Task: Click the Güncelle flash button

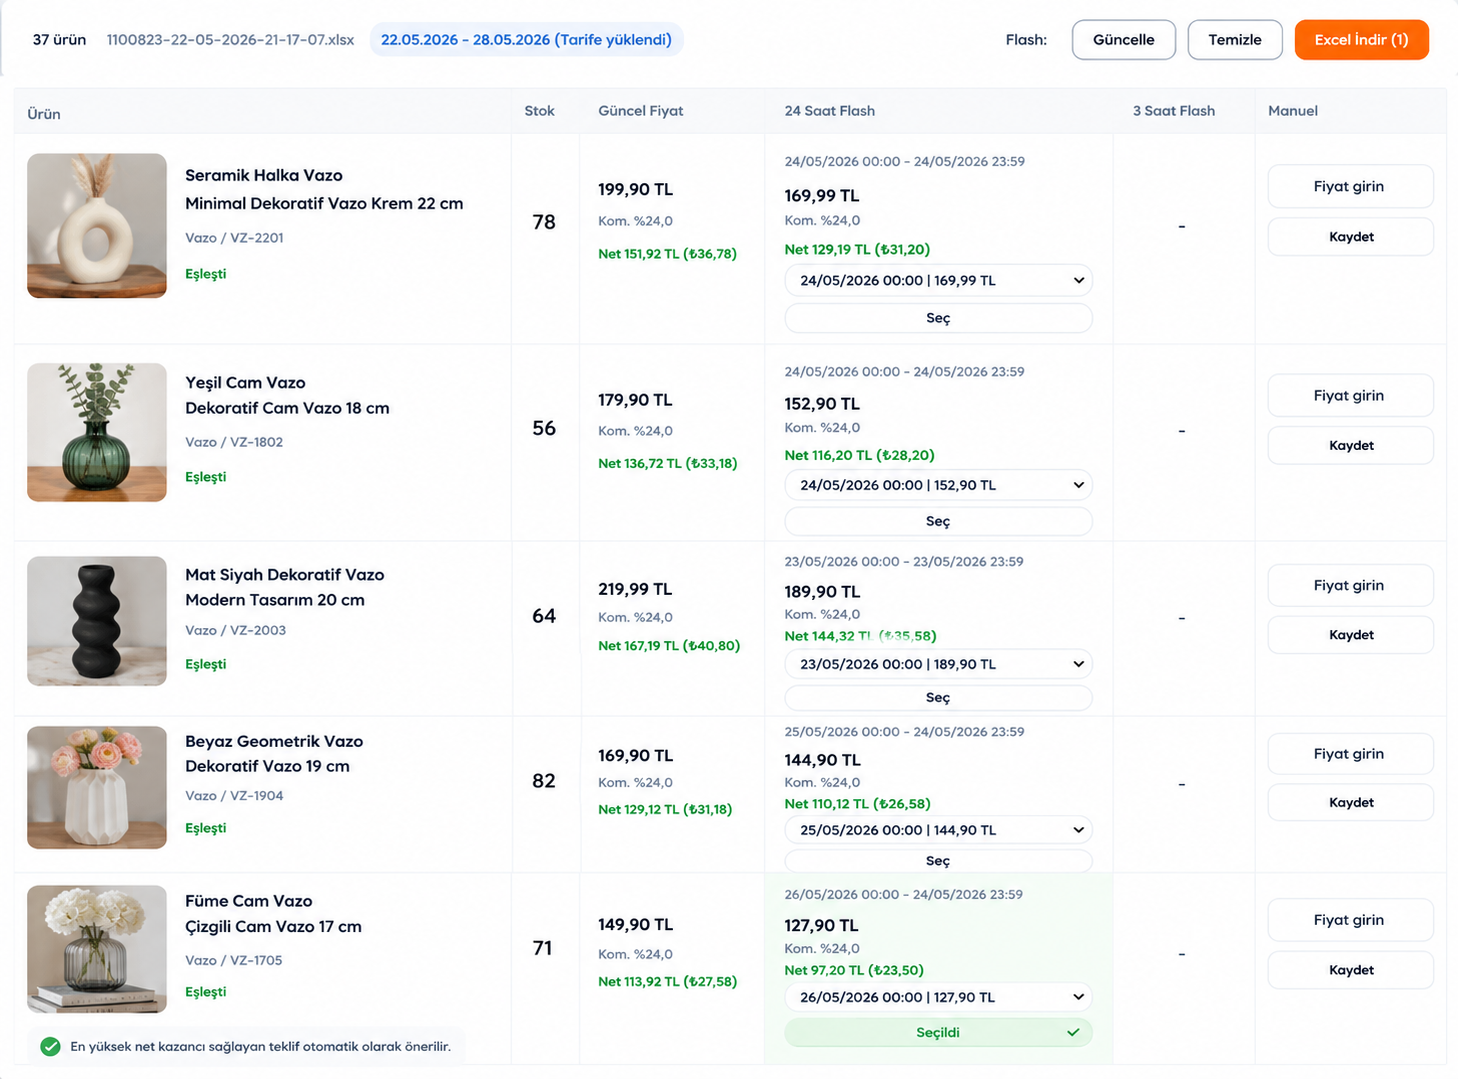Action: coord(1123,40)
